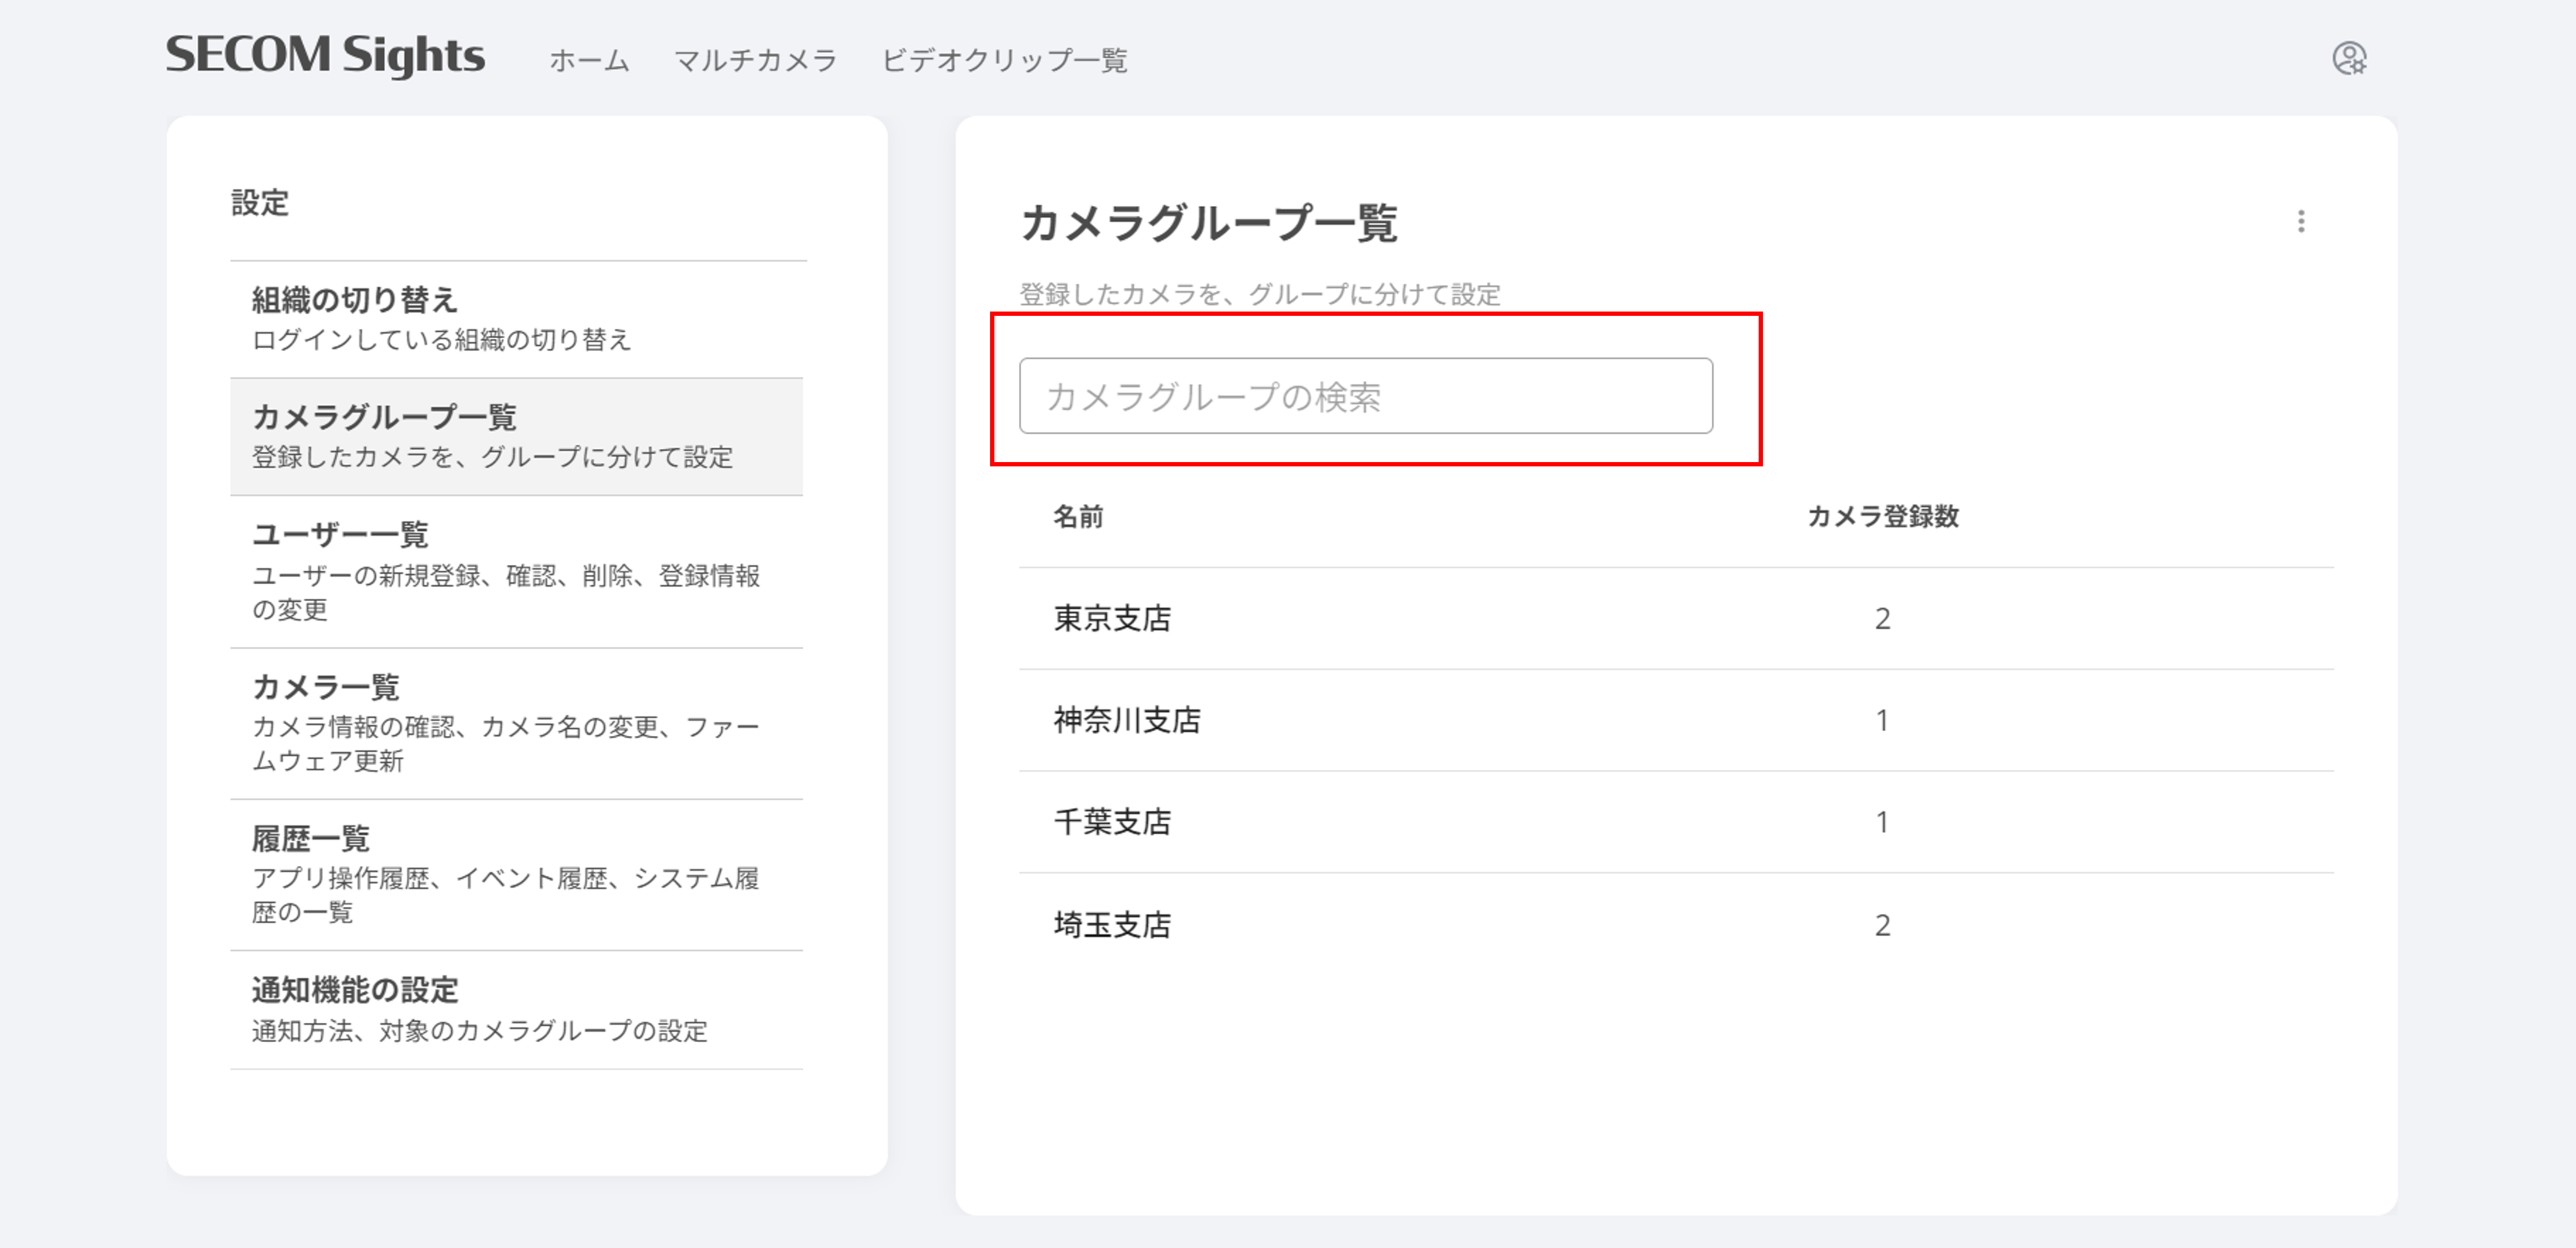Select the カメラグループ一覧 settings item

point(517,437)
